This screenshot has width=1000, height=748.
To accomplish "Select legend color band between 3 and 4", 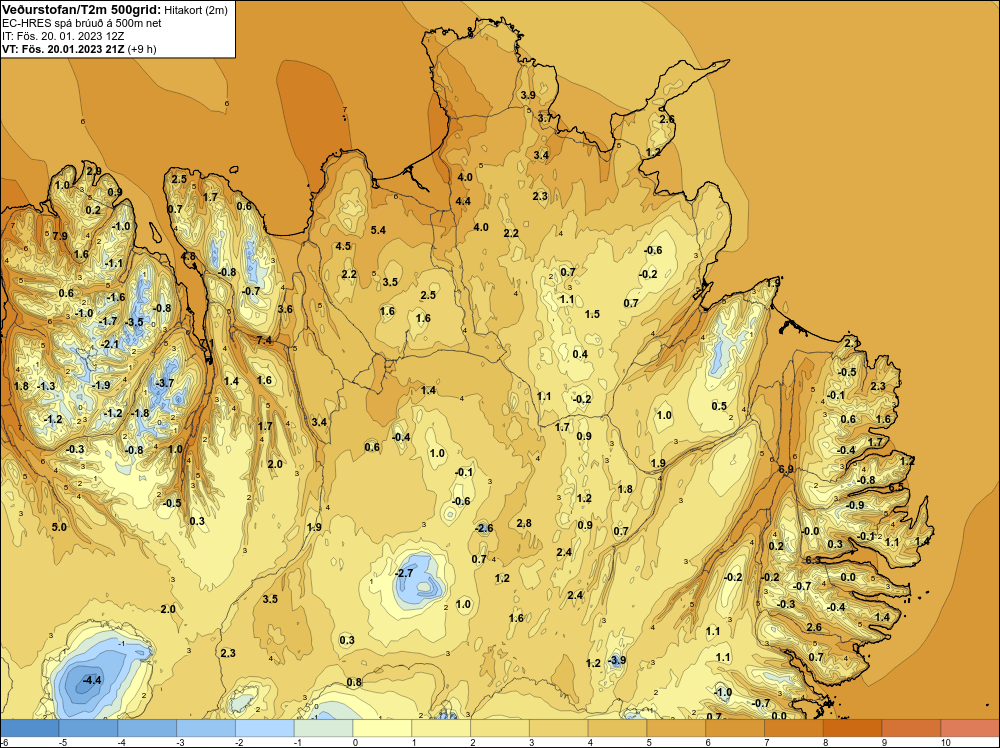I will [x=559, y=728].
